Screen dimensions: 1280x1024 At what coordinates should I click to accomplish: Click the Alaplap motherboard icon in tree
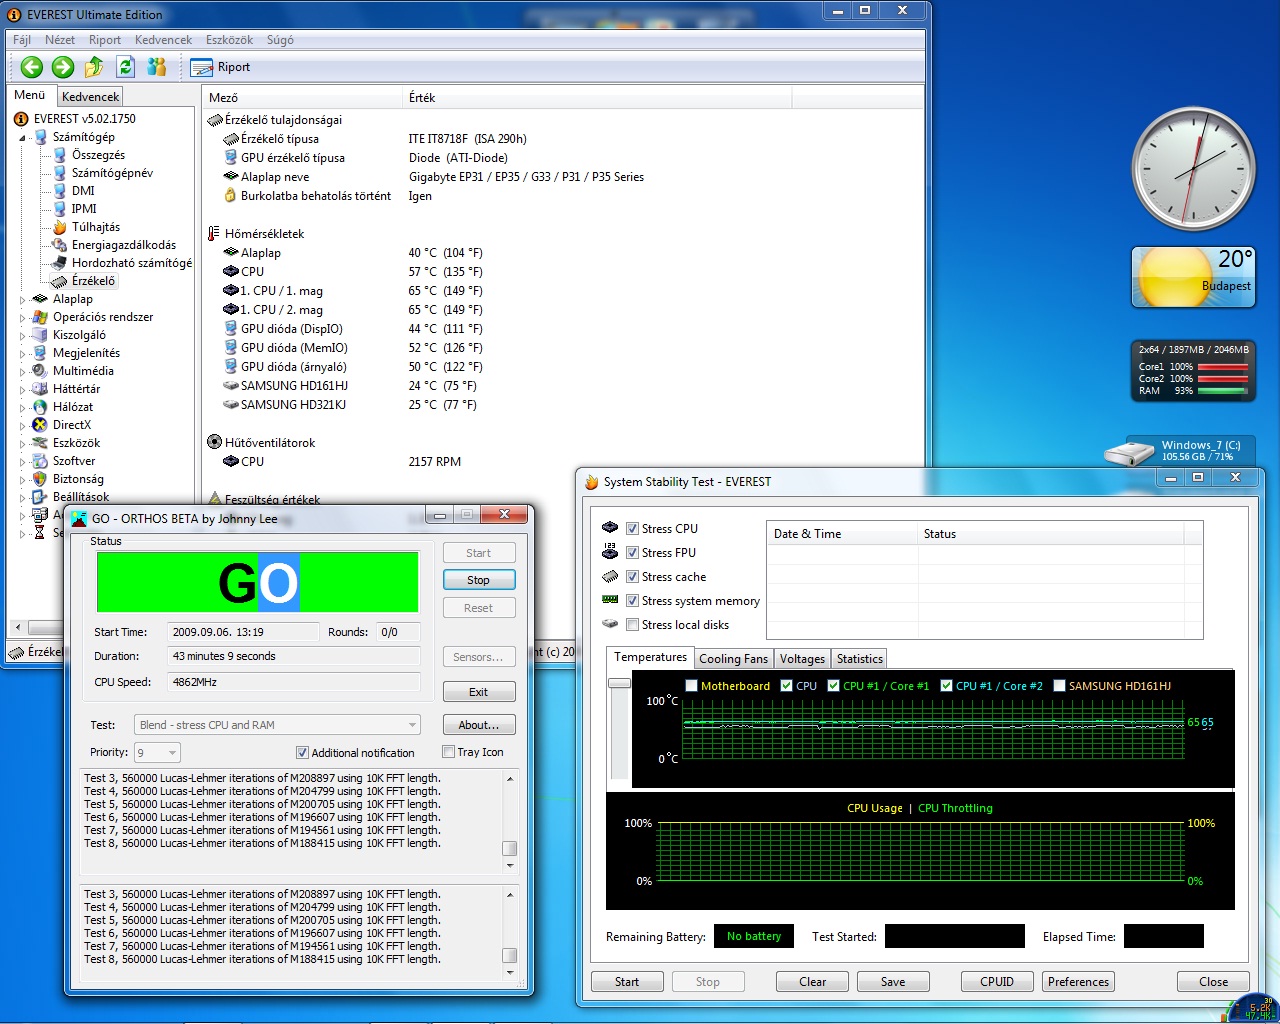coord(41,299)
